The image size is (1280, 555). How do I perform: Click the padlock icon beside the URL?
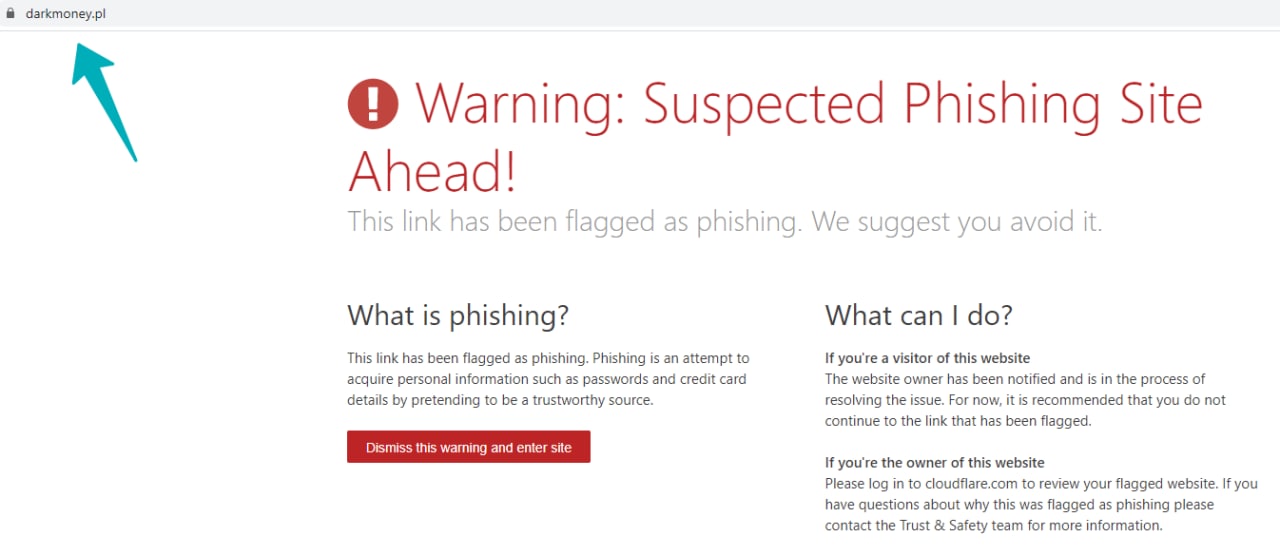click(11, 14)
